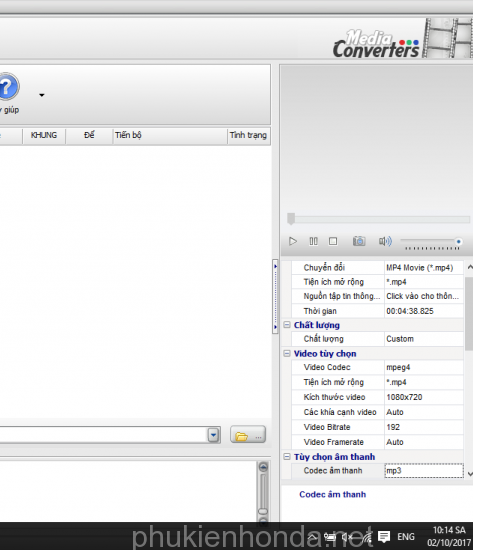Click the Video Framerate value Auto

click(x=424, y=442)
